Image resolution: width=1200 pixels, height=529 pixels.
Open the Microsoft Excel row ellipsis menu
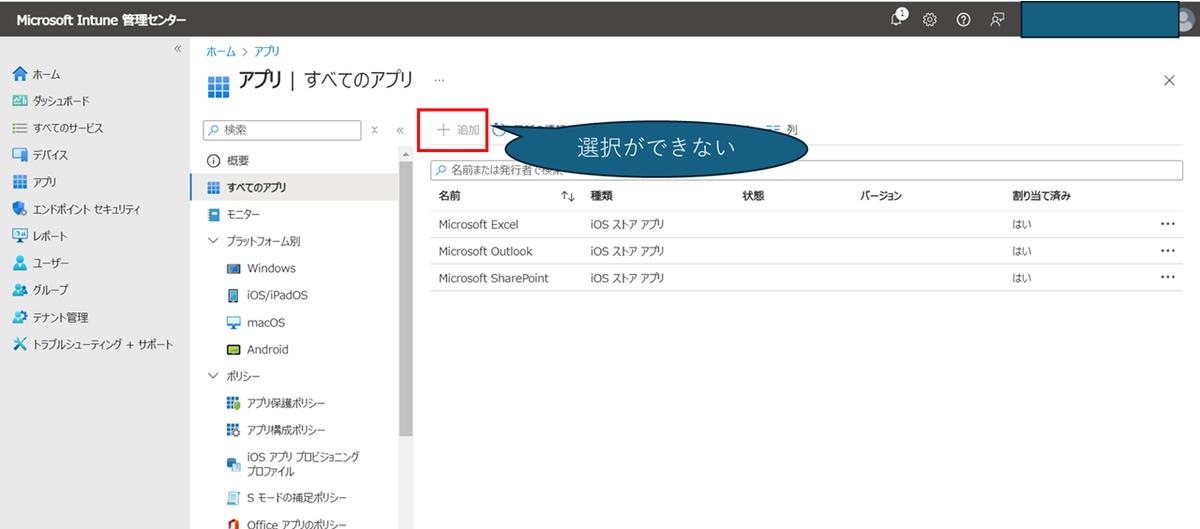[x=1167, y=224]
